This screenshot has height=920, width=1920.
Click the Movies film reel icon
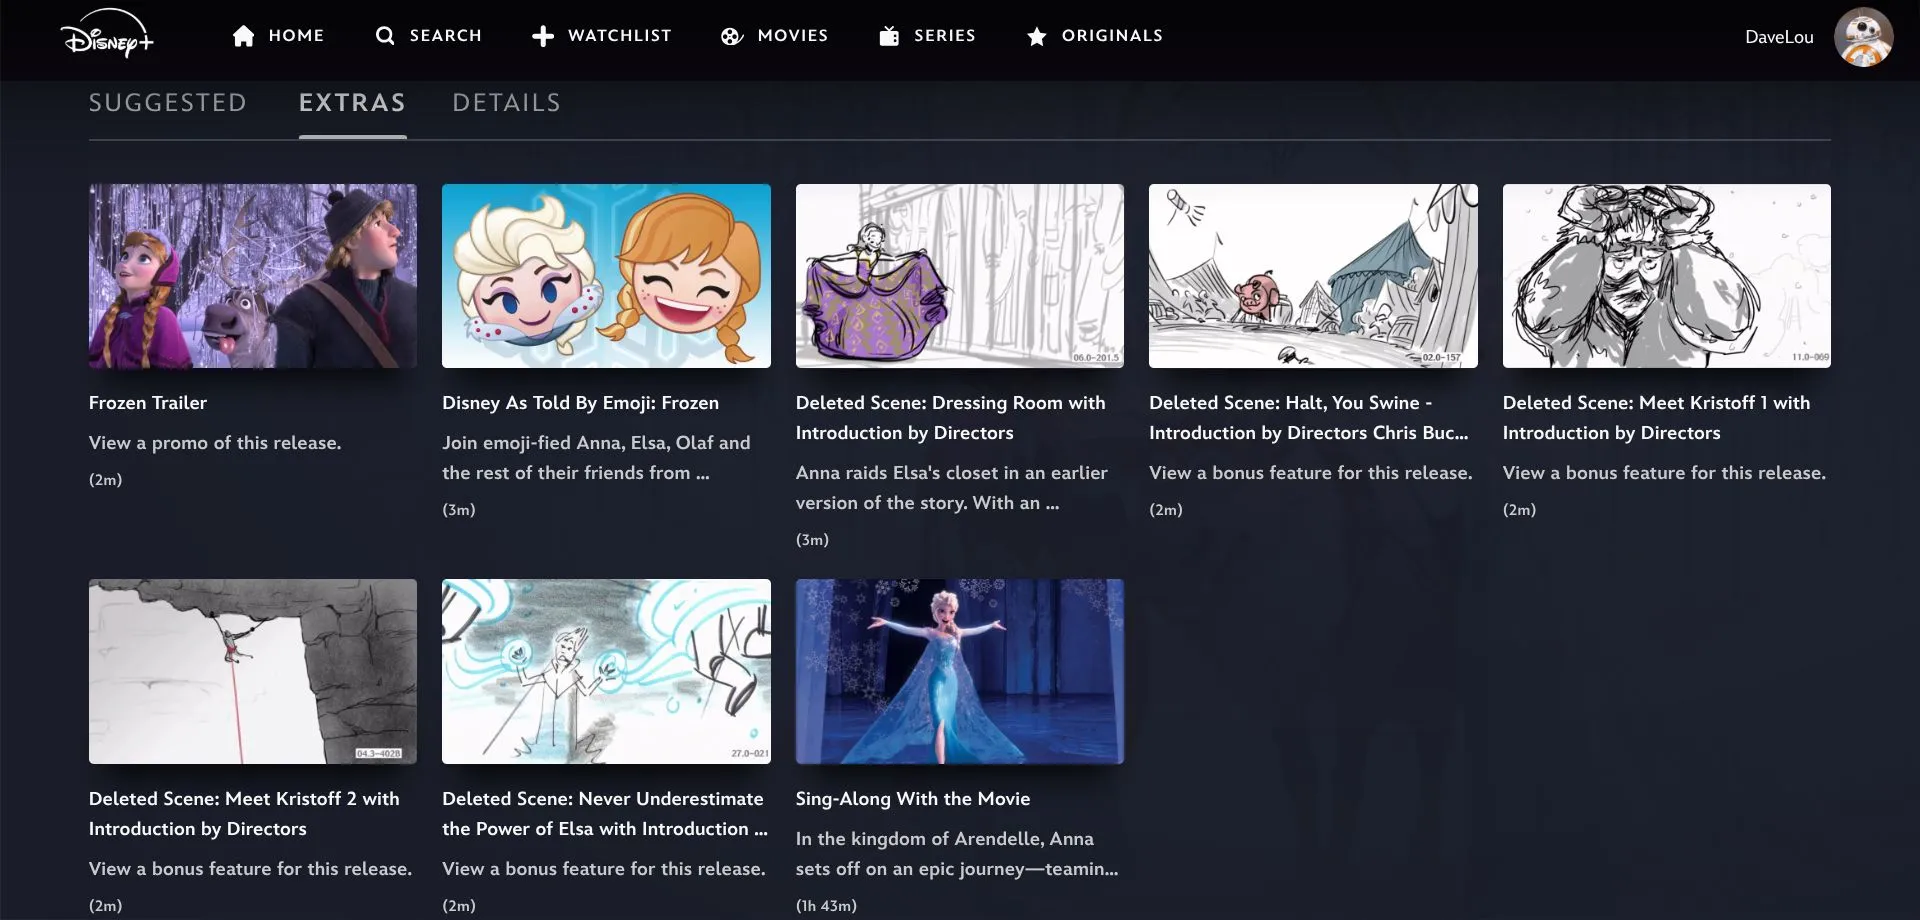732,36
